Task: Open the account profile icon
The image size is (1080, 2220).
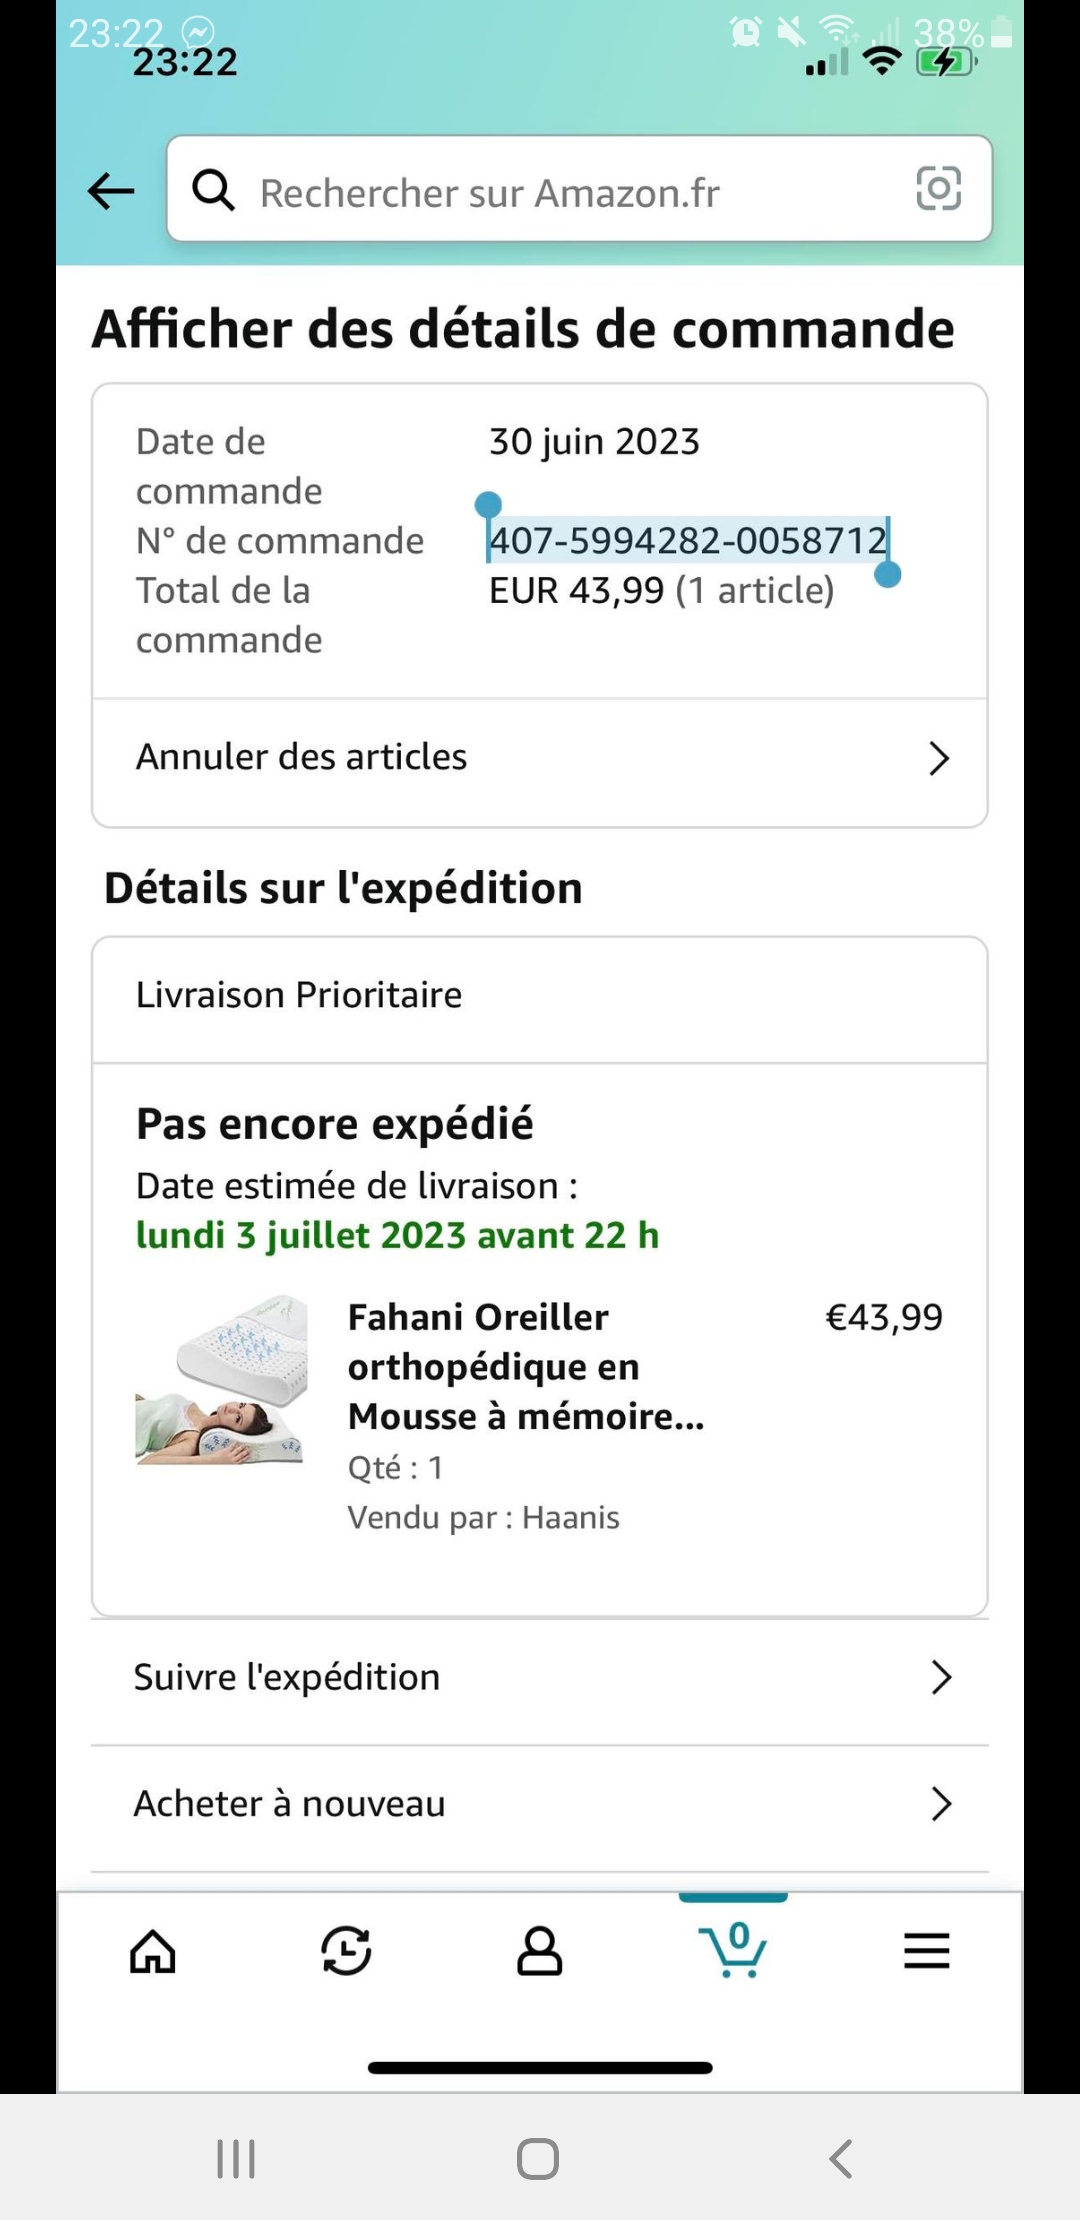Action: coord(539,1950)
